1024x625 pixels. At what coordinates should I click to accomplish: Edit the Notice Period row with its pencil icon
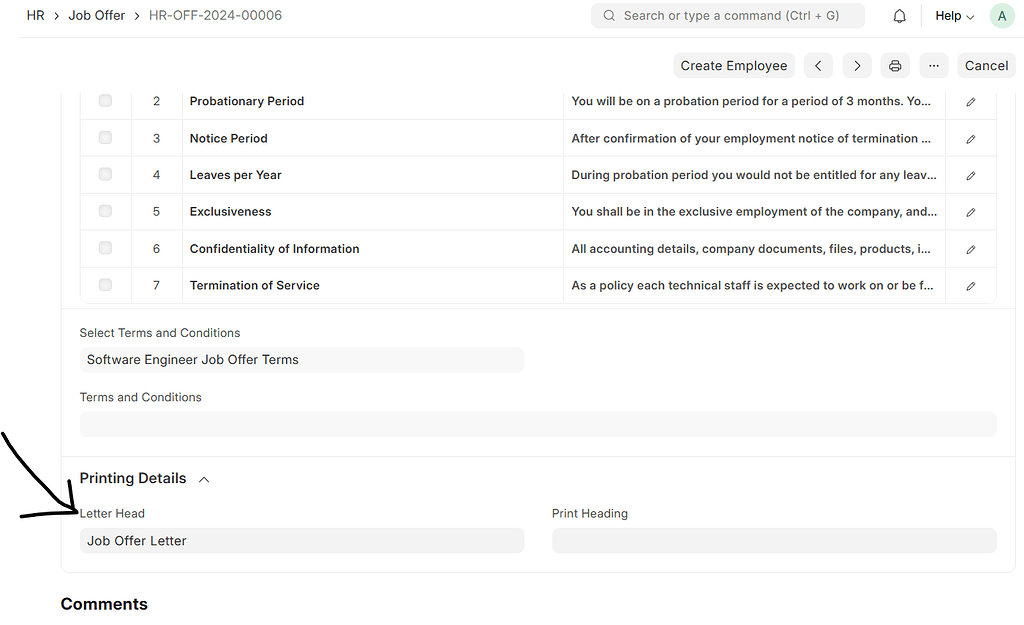click(970, 138)
